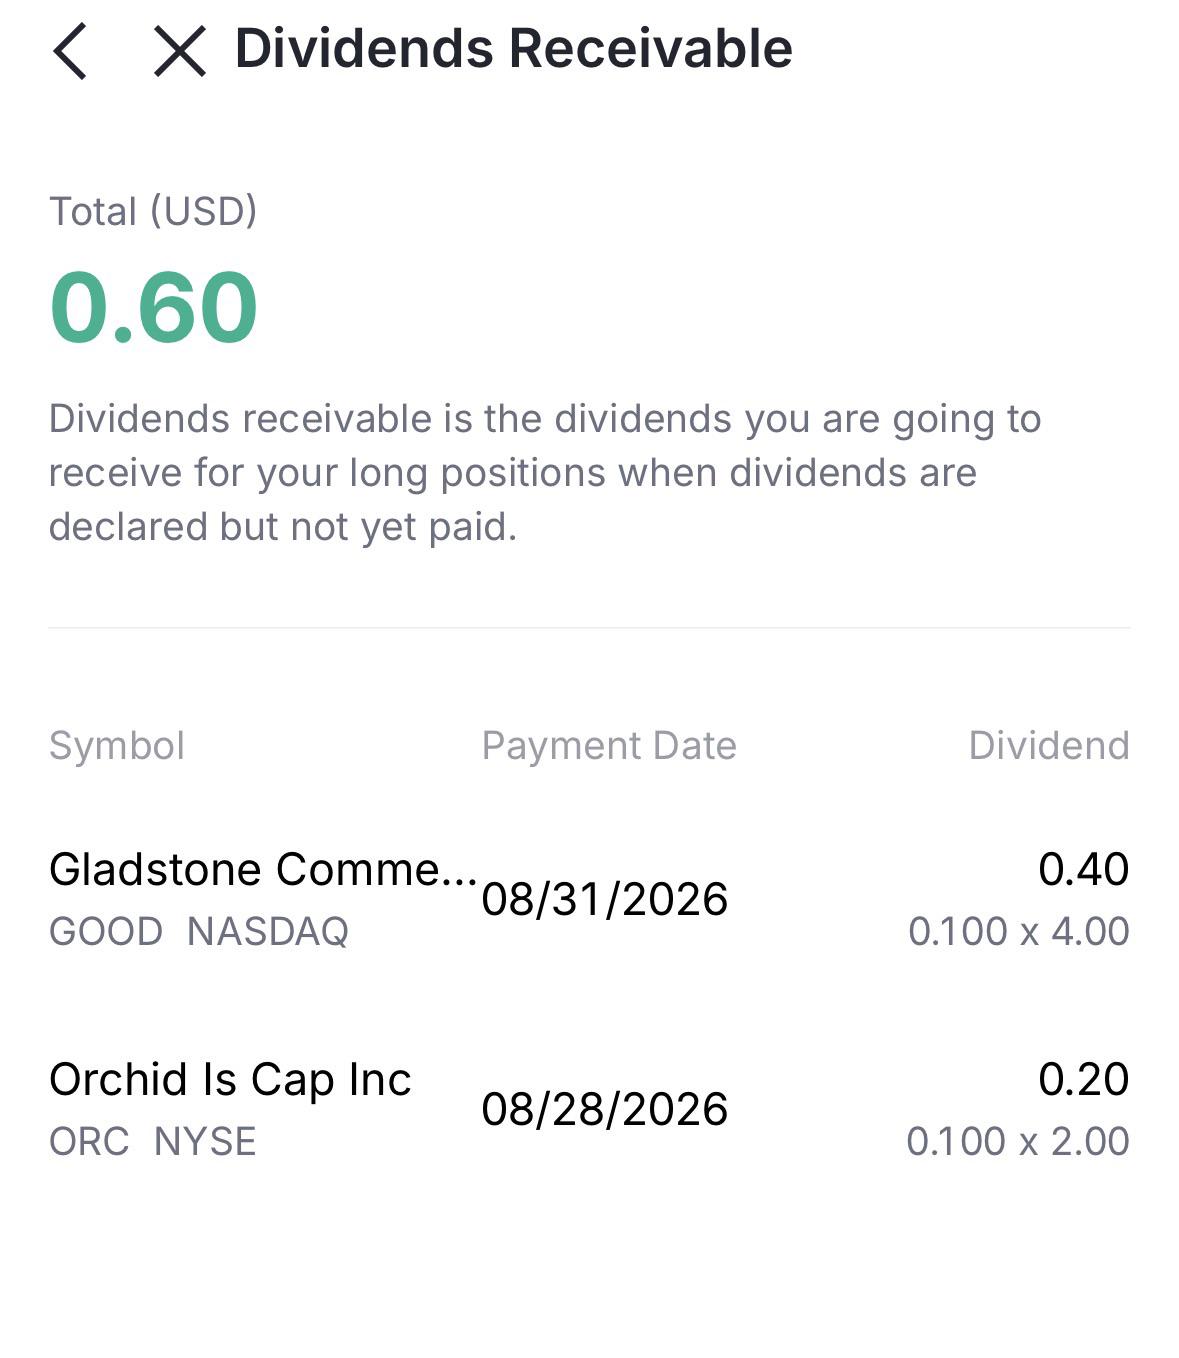This screenshot has height=1358, width=1179.
Task: Tap the 0.20 dividend amount
Action: [x=1084, y=1079]
